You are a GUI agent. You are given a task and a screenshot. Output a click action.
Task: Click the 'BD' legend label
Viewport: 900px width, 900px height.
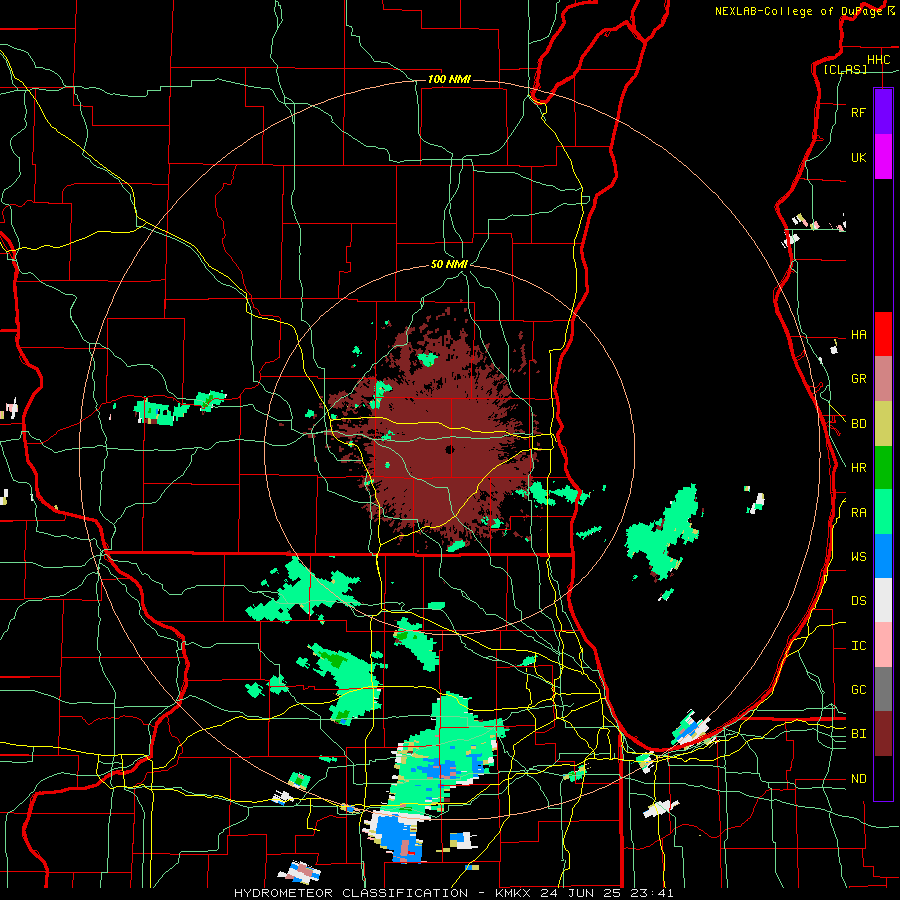click(858, 424)
